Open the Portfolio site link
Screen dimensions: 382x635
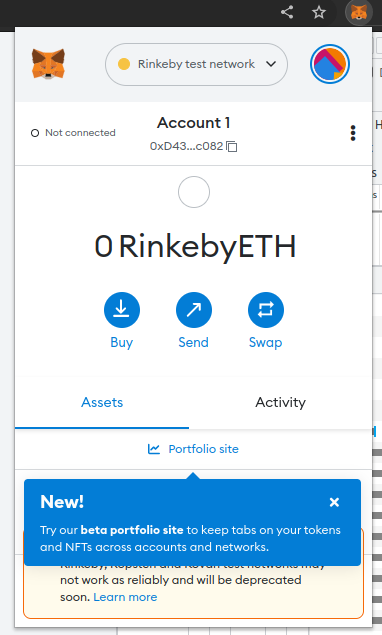pyautogui.click(x=203, y=449)
